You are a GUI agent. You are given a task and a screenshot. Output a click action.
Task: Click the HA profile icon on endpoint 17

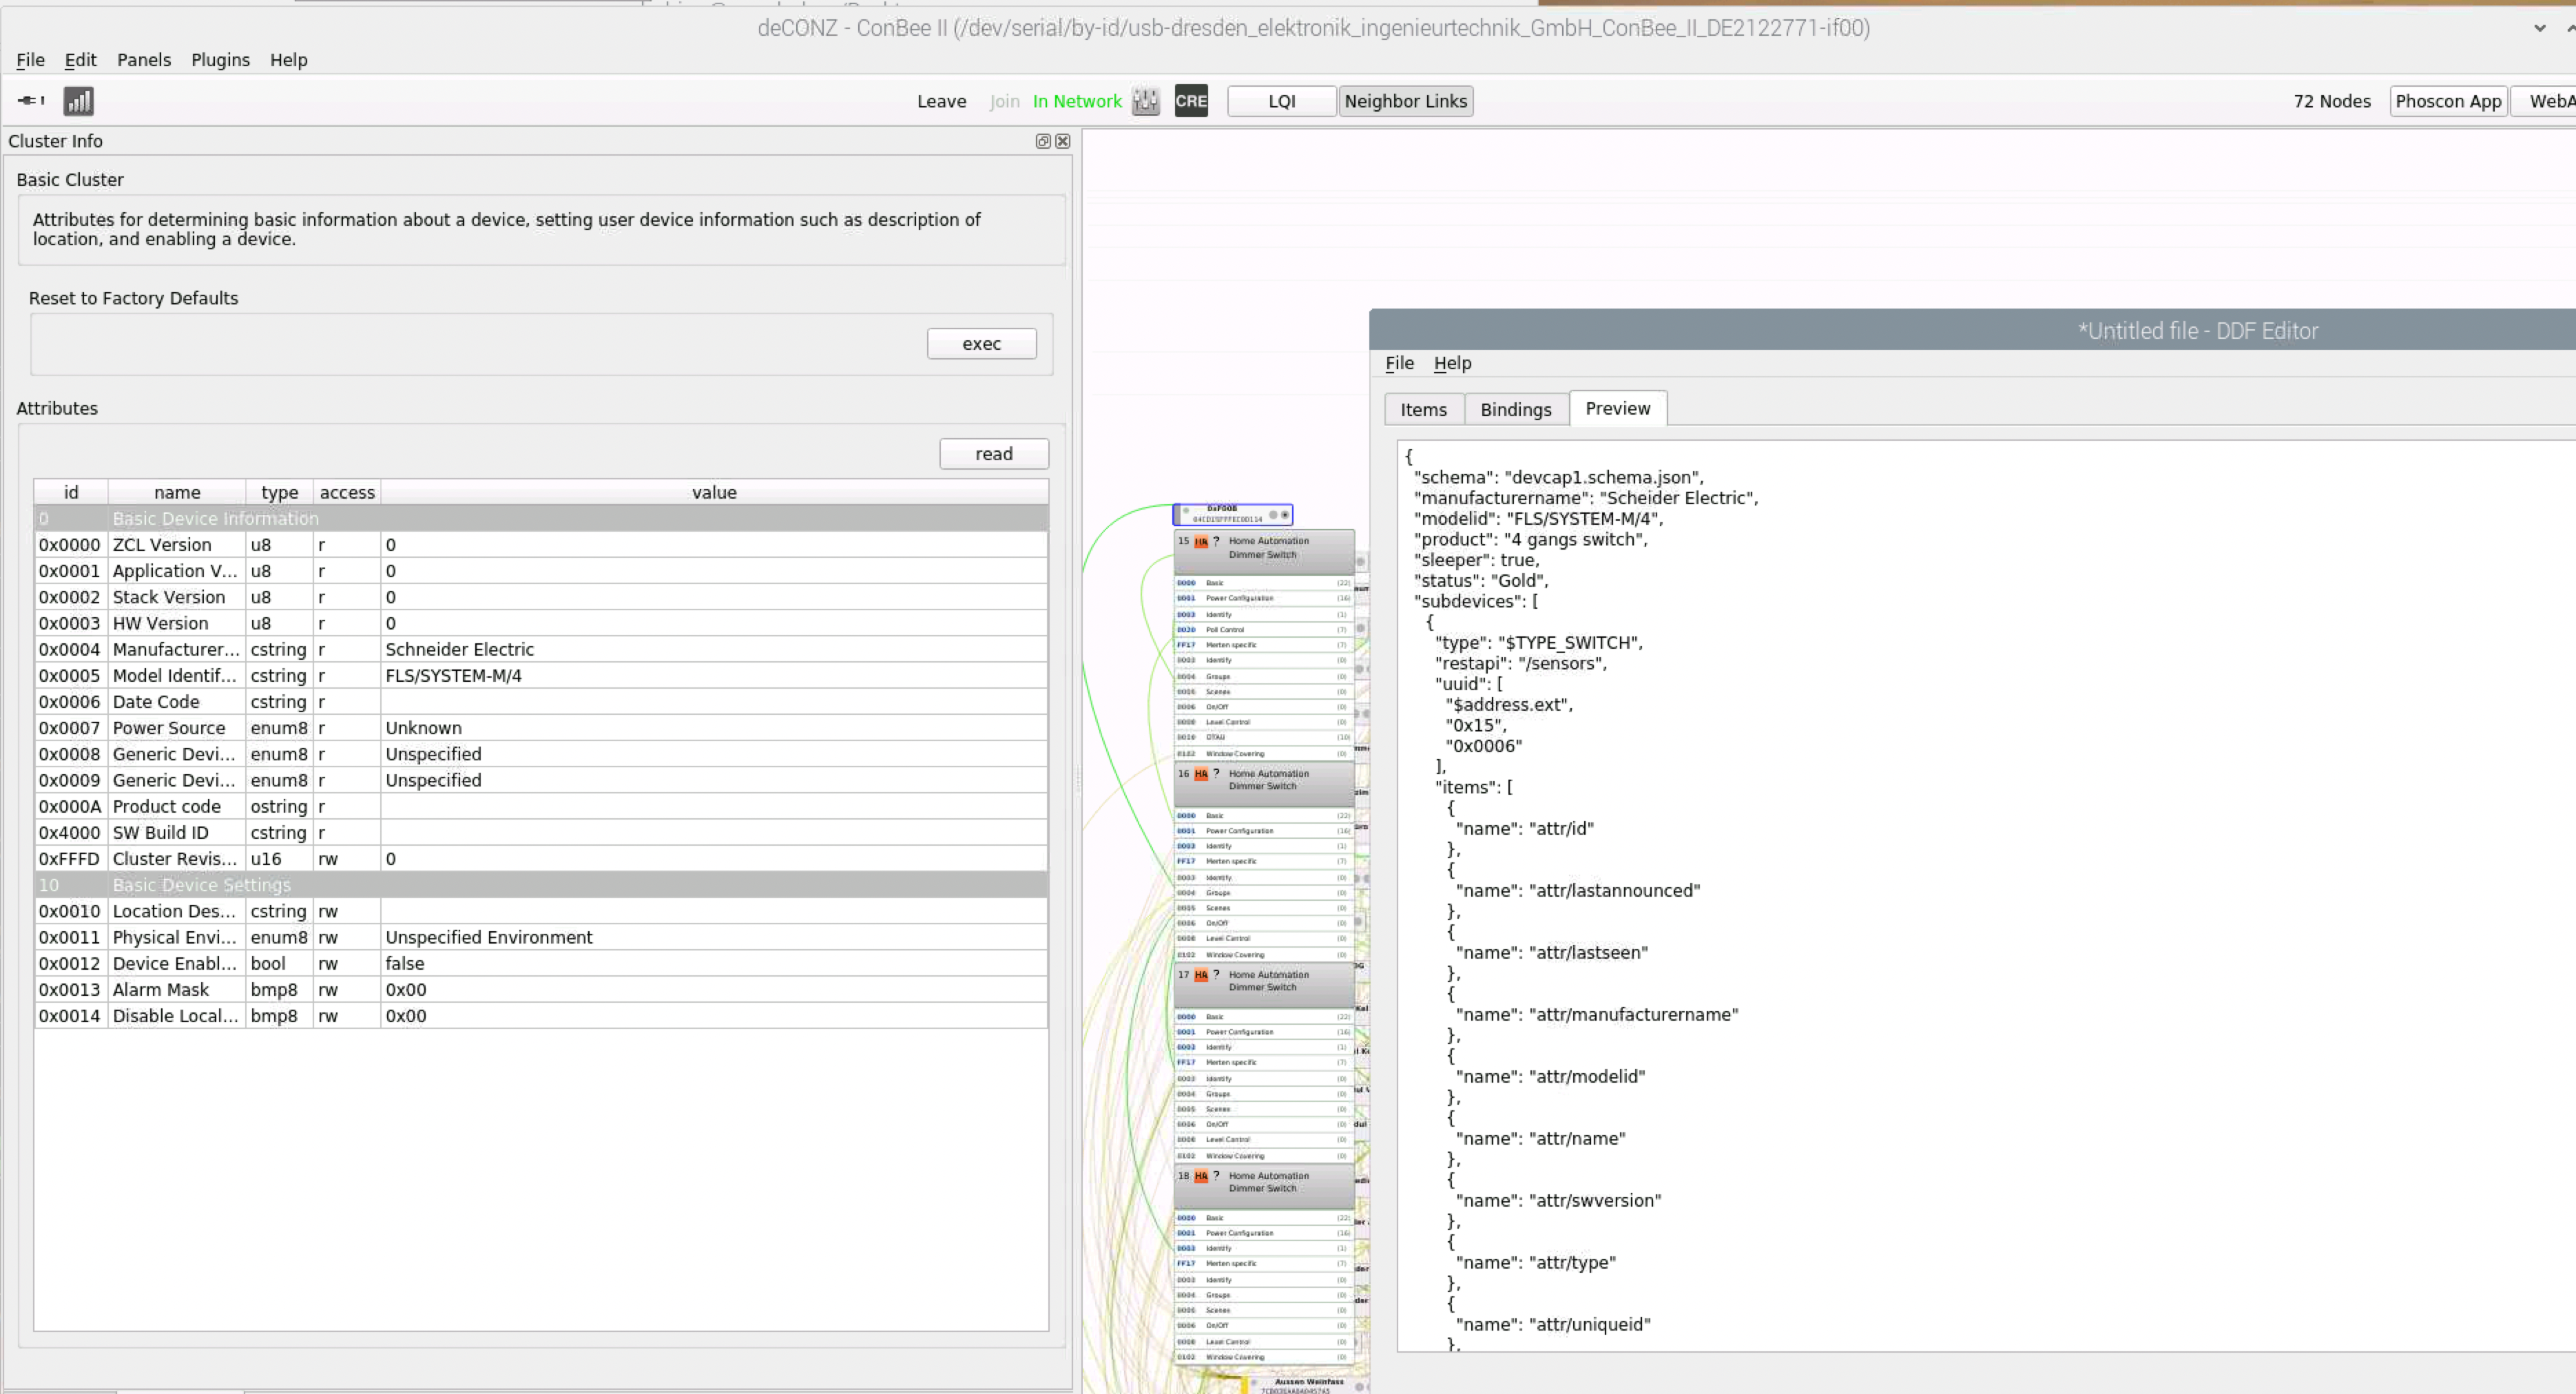[1200, 975]
